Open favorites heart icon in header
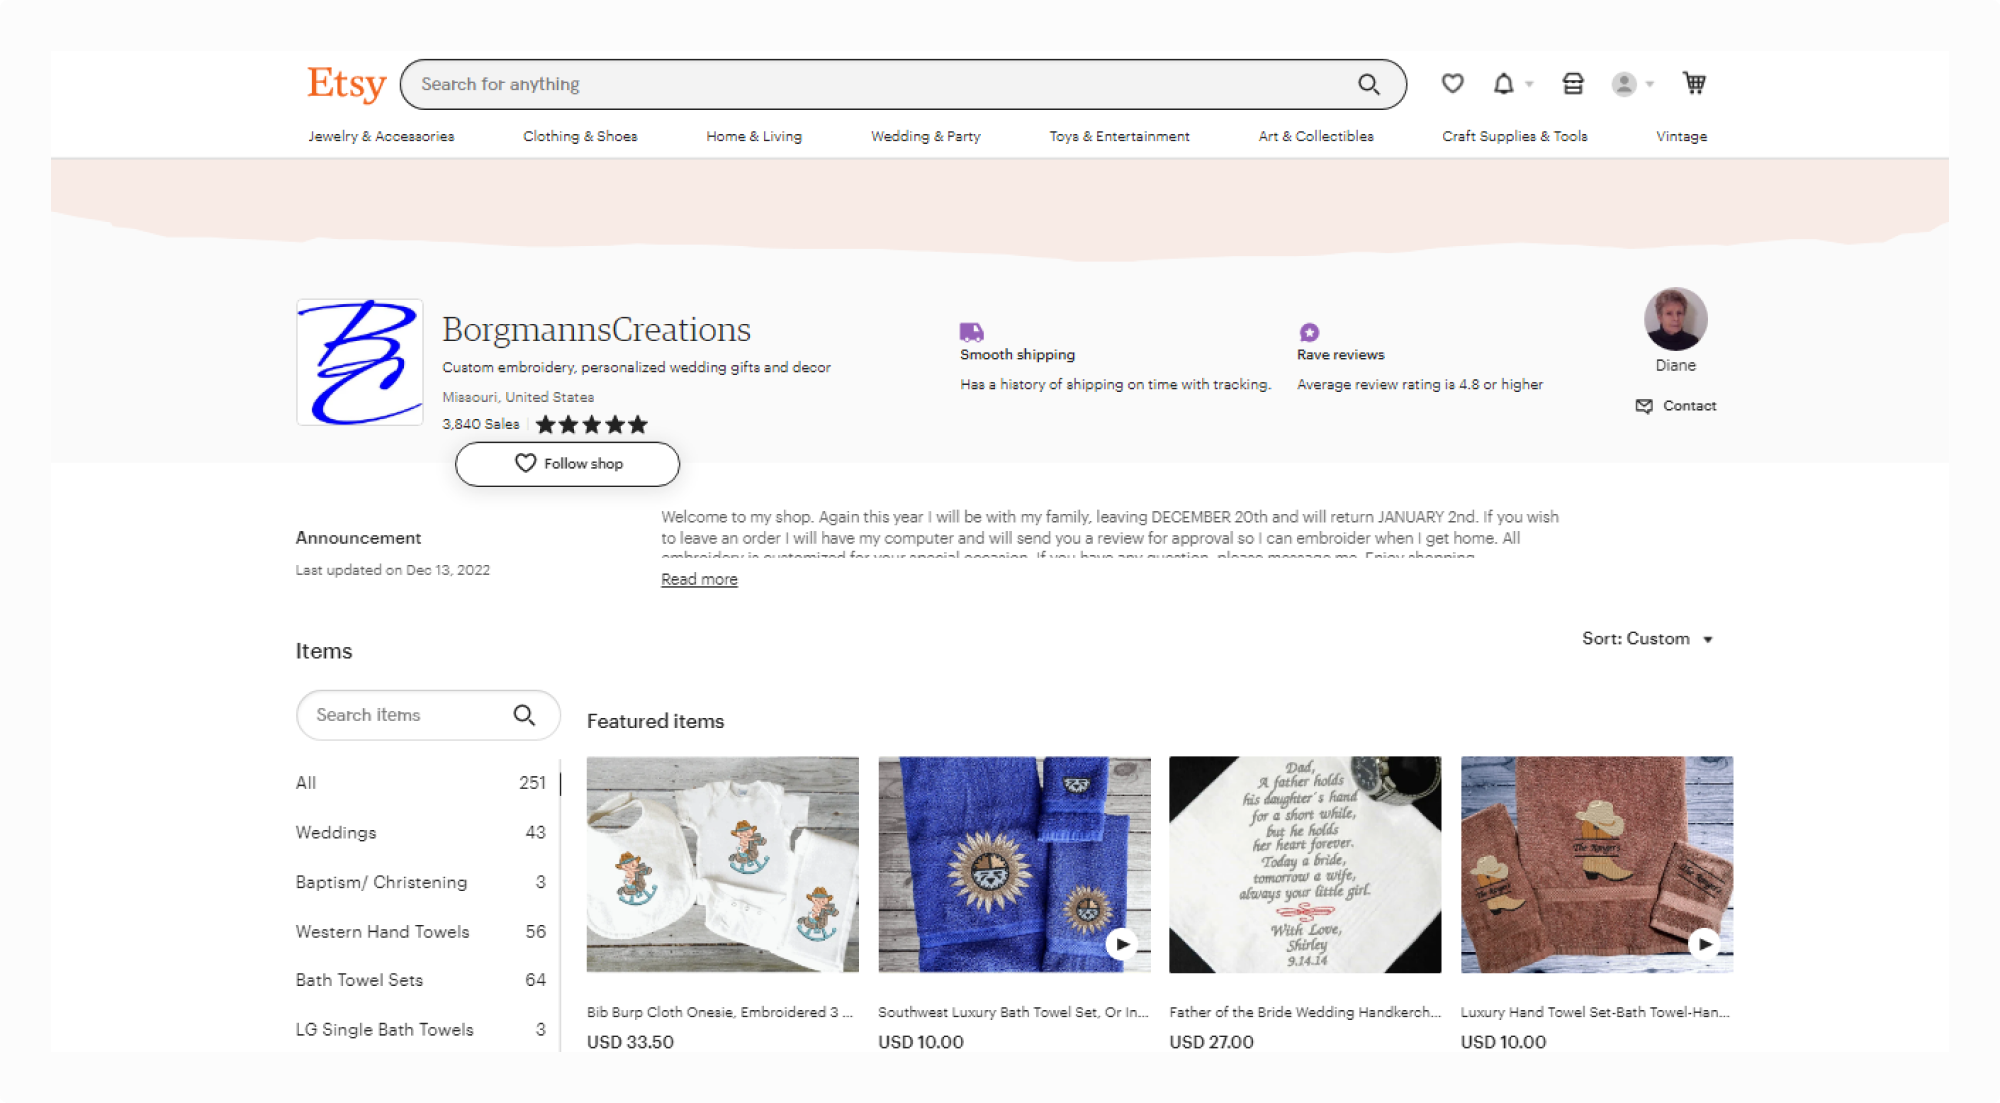The image size is (2000, 1103). click(x=1452, y=84)
